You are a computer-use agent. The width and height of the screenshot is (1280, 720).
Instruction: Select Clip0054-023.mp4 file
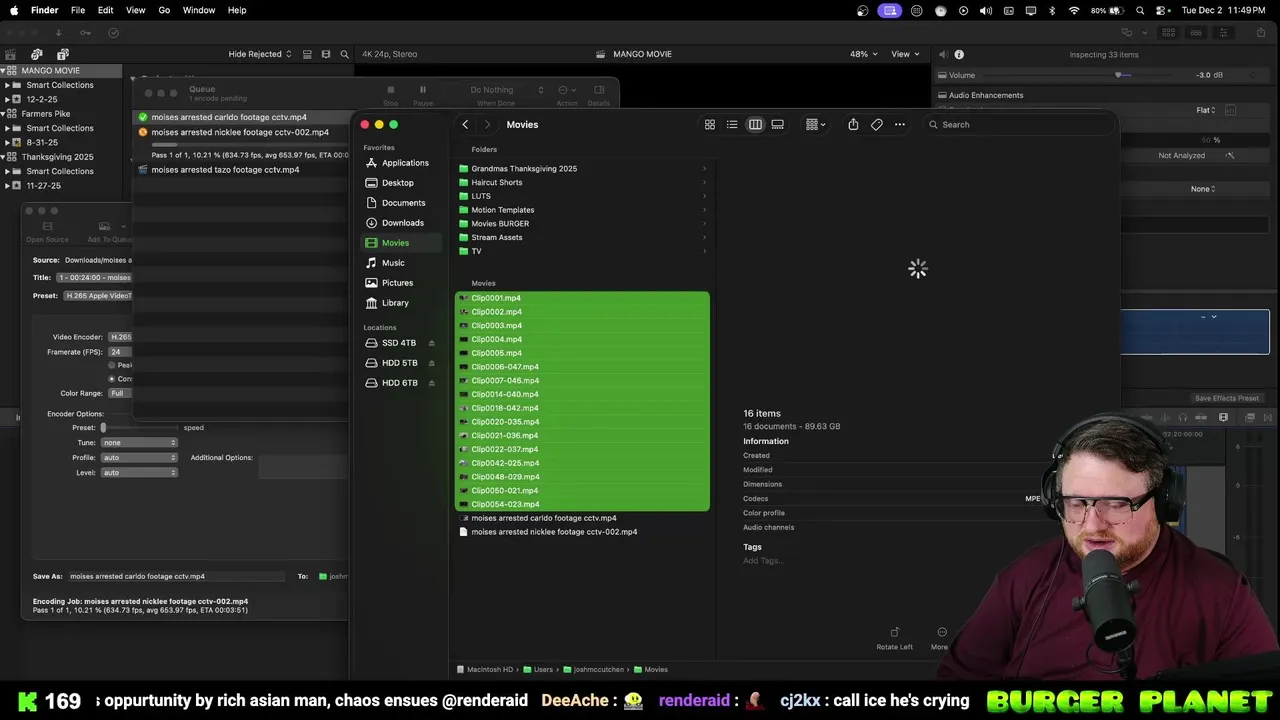582,505
